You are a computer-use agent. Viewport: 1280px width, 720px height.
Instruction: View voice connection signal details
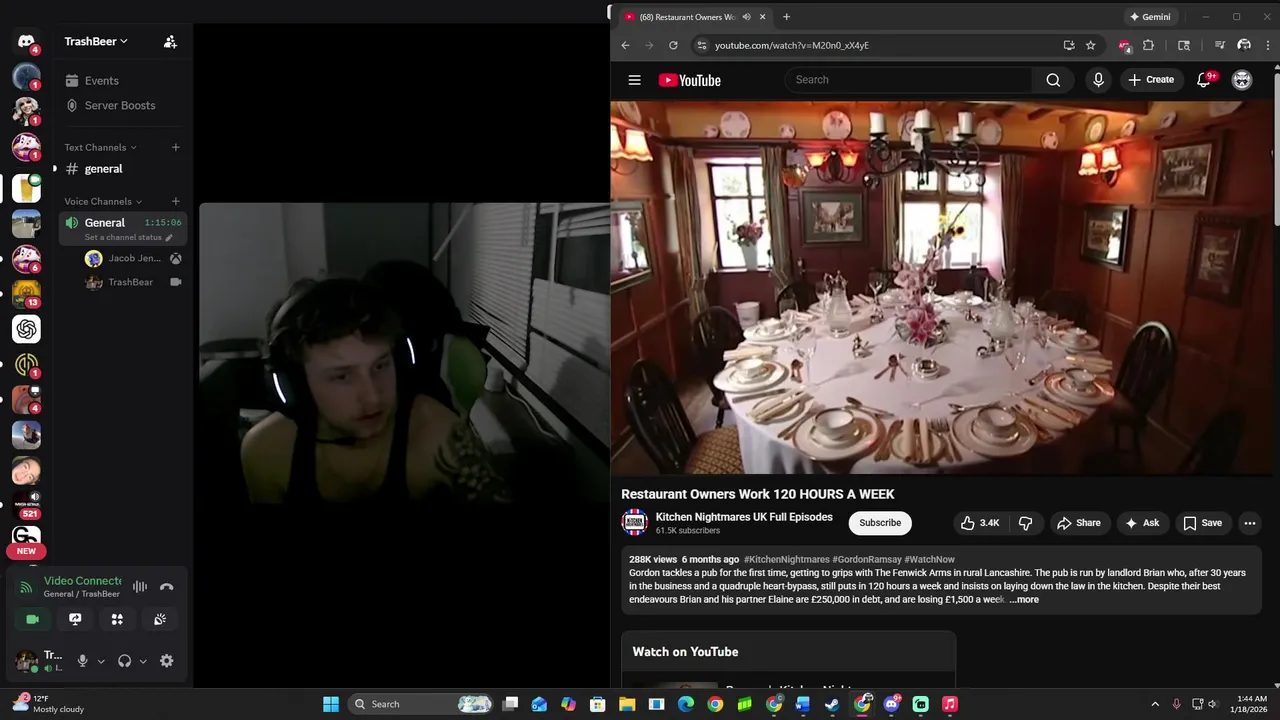pyautogui.click(x=27, y=587)
